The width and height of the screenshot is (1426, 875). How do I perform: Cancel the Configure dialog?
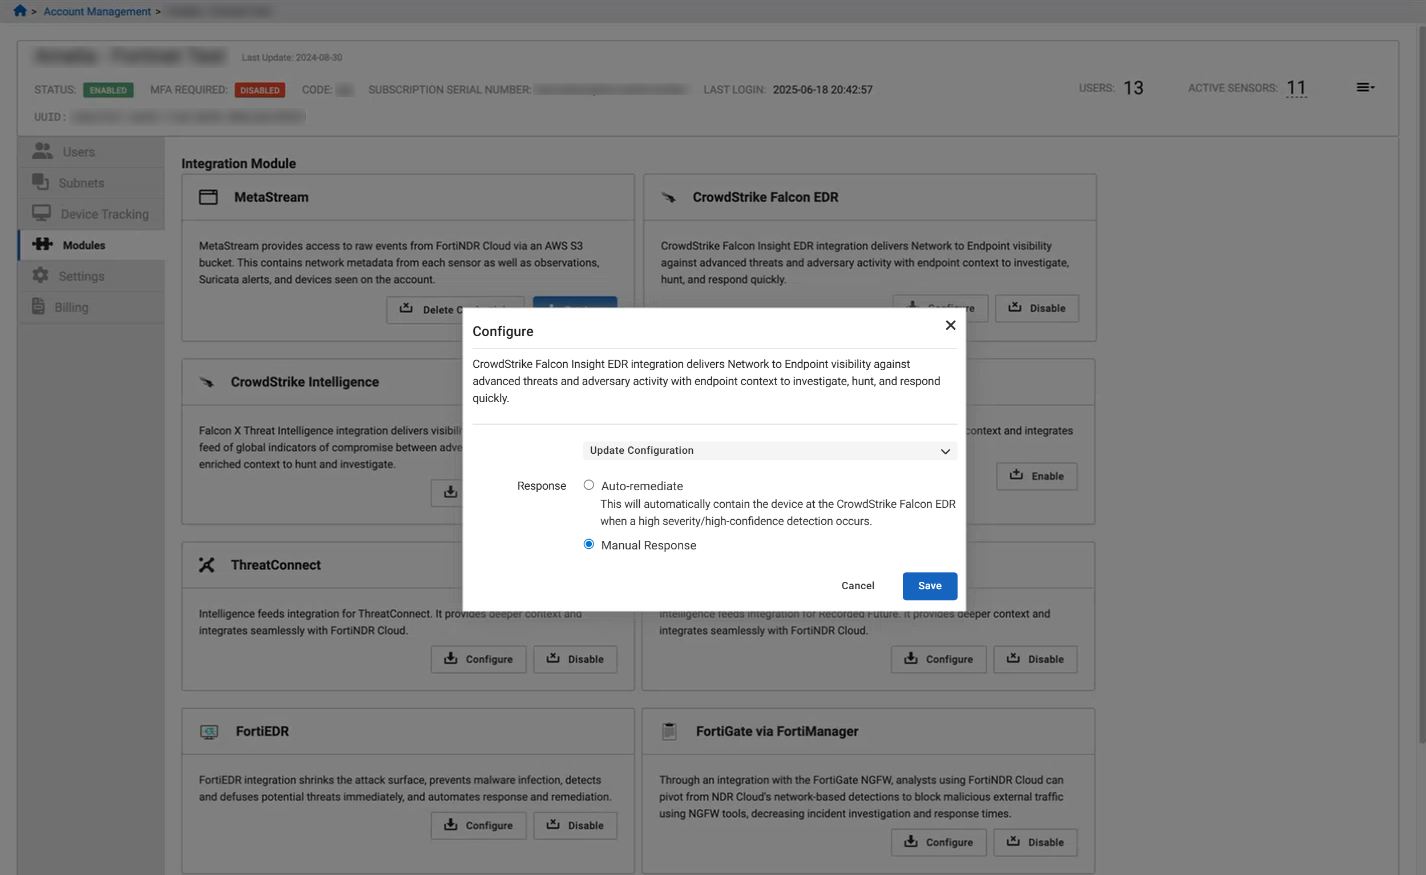point(858,586)
